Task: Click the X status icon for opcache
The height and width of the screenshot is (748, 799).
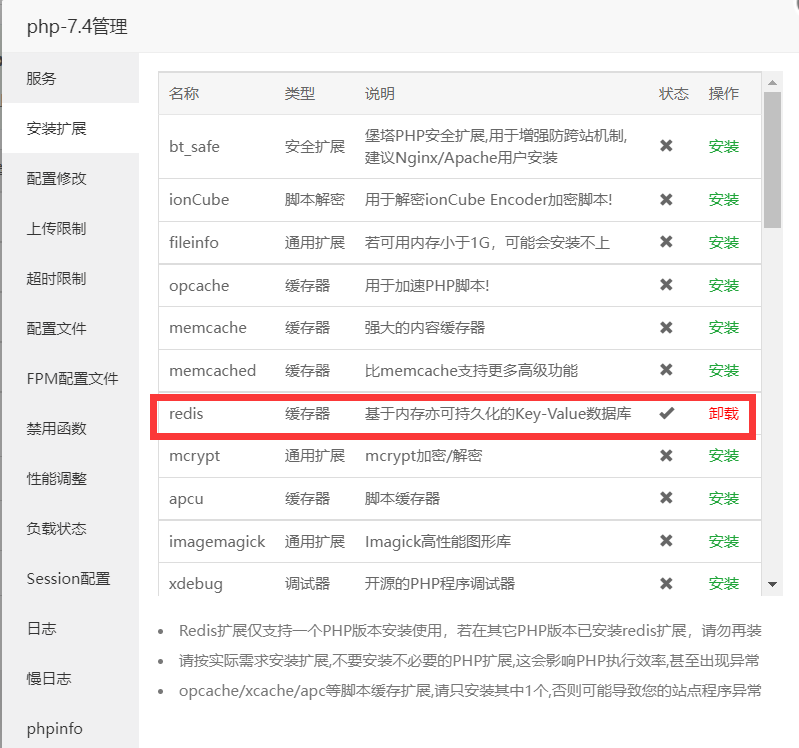Action: [666, 286]
